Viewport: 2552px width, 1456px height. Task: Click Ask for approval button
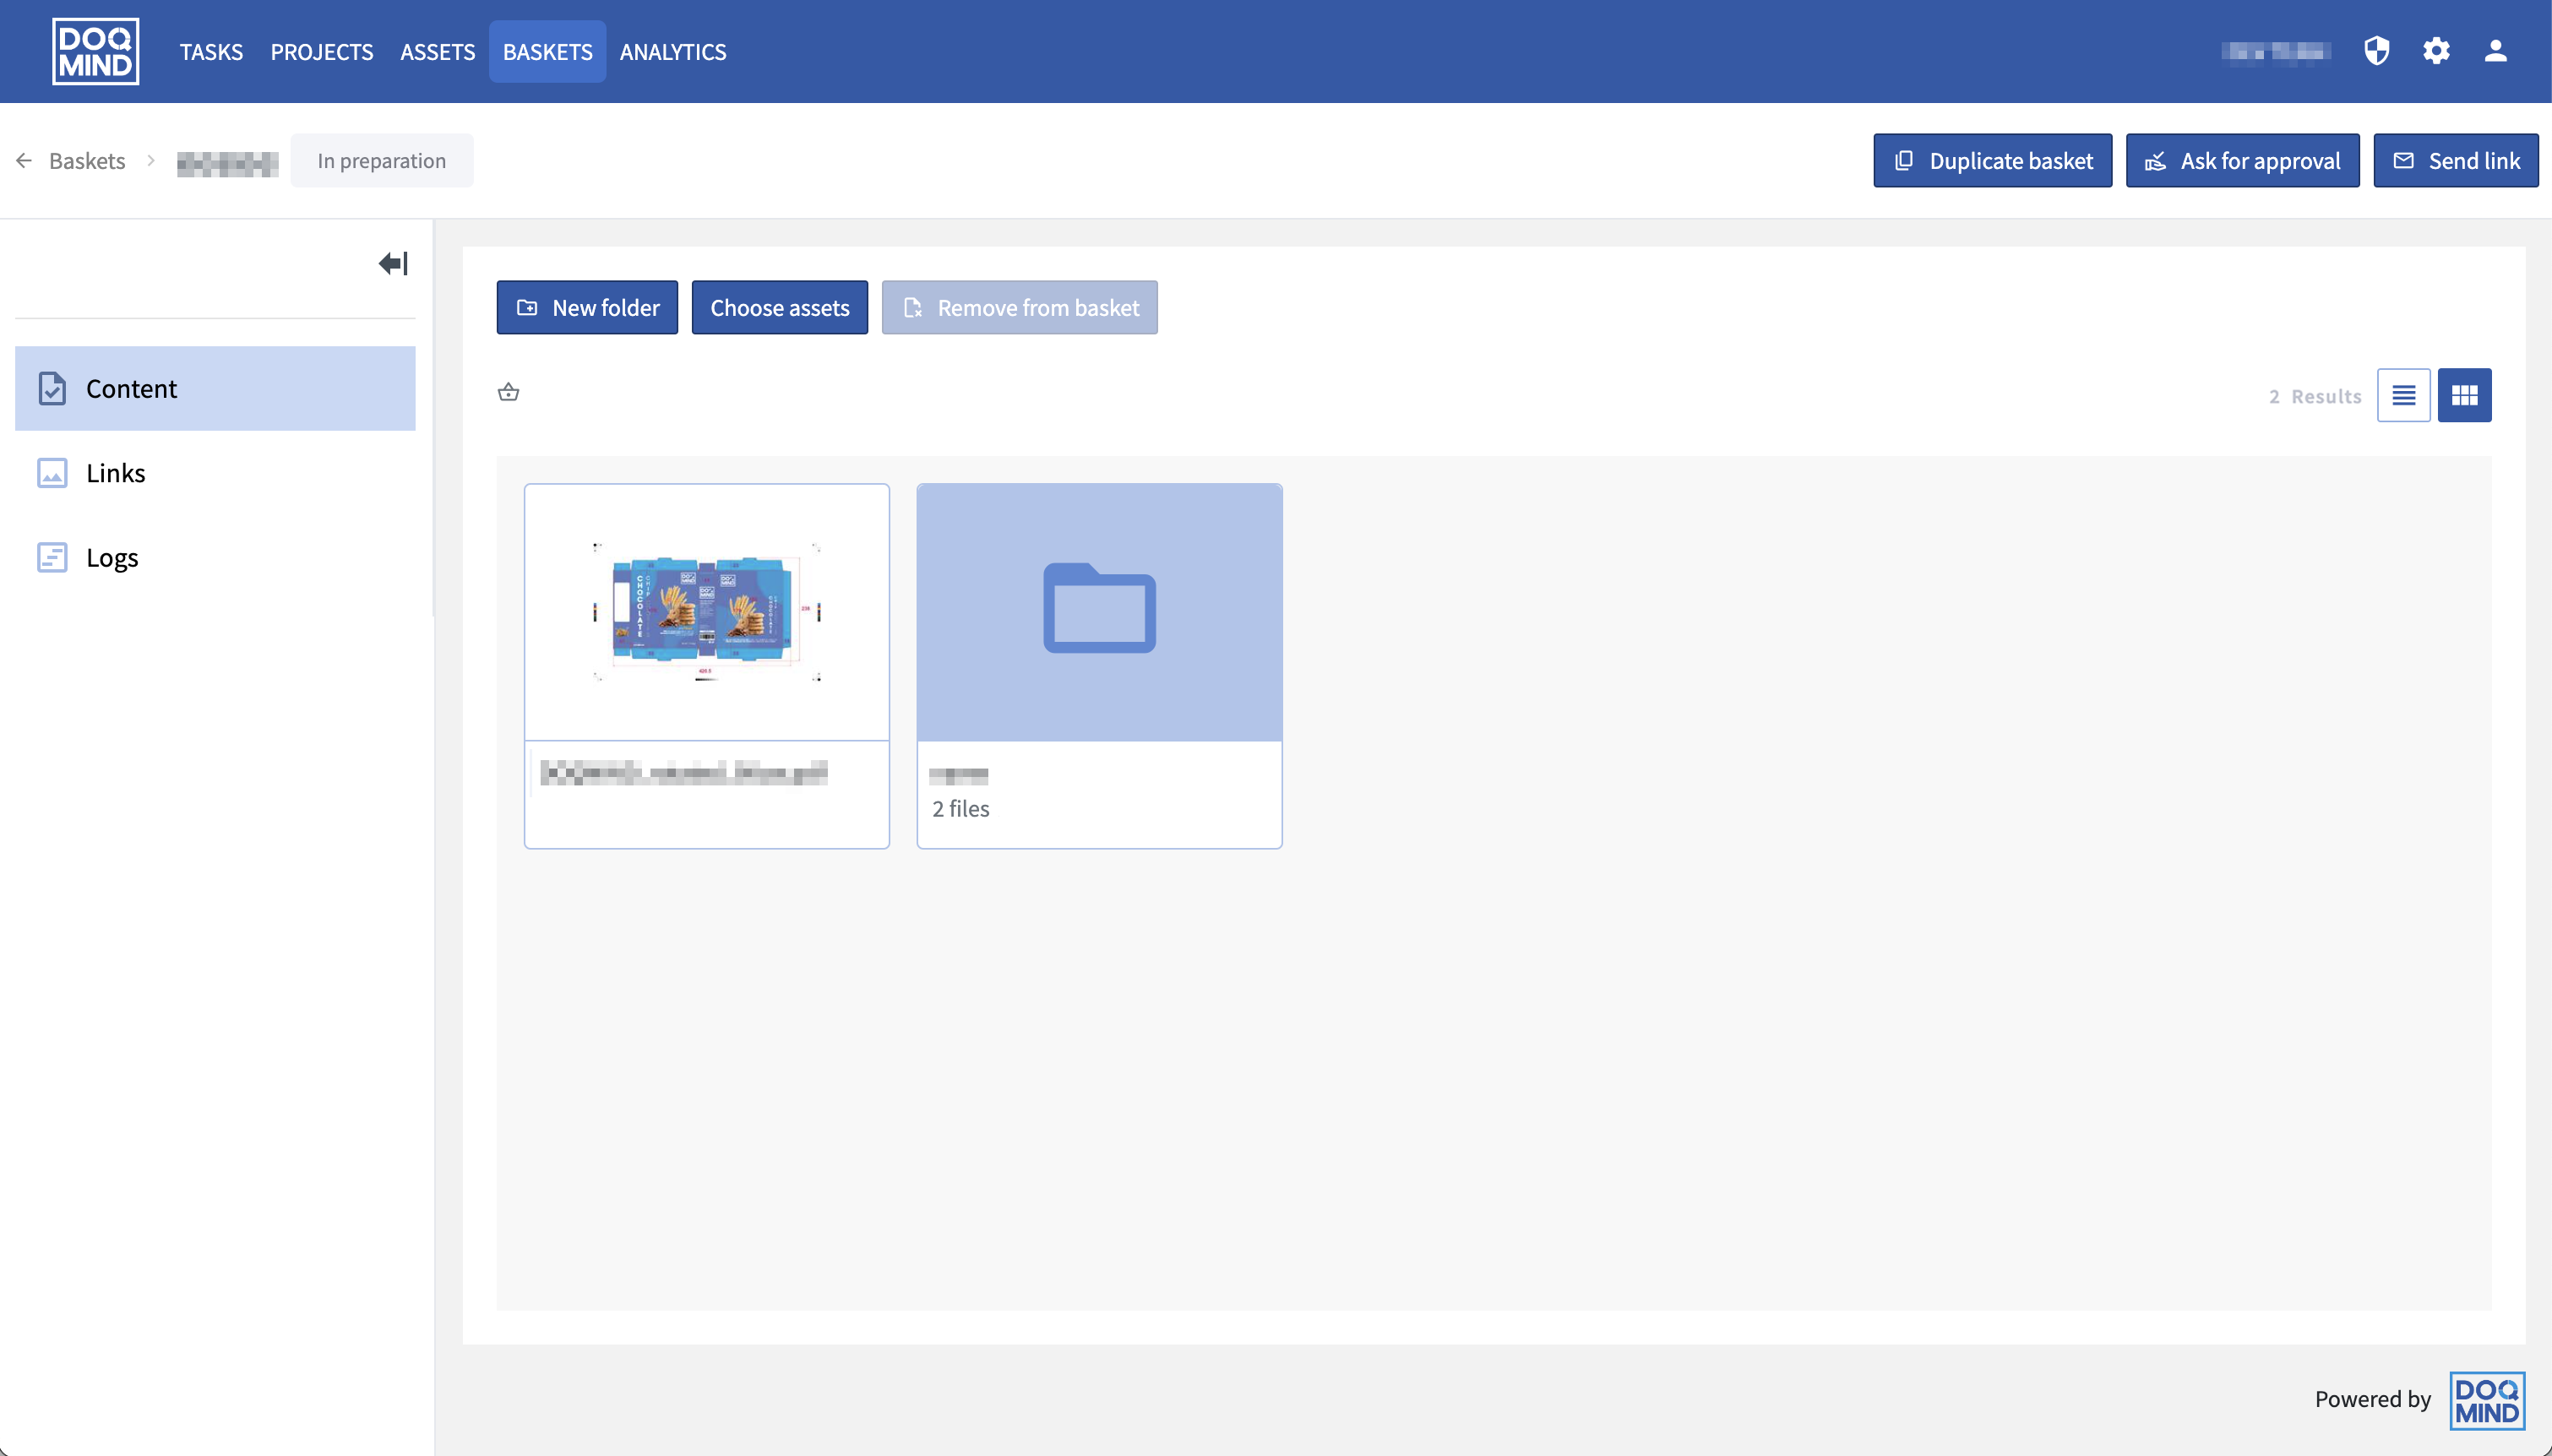pos(2242,161)
